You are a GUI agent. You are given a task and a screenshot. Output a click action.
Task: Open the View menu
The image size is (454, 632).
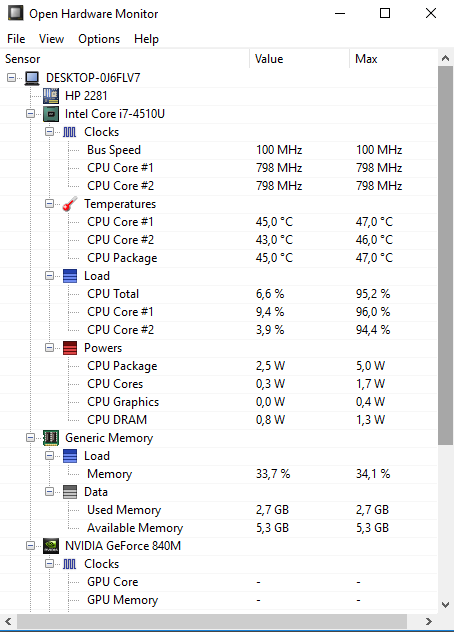tap(51, 39)
